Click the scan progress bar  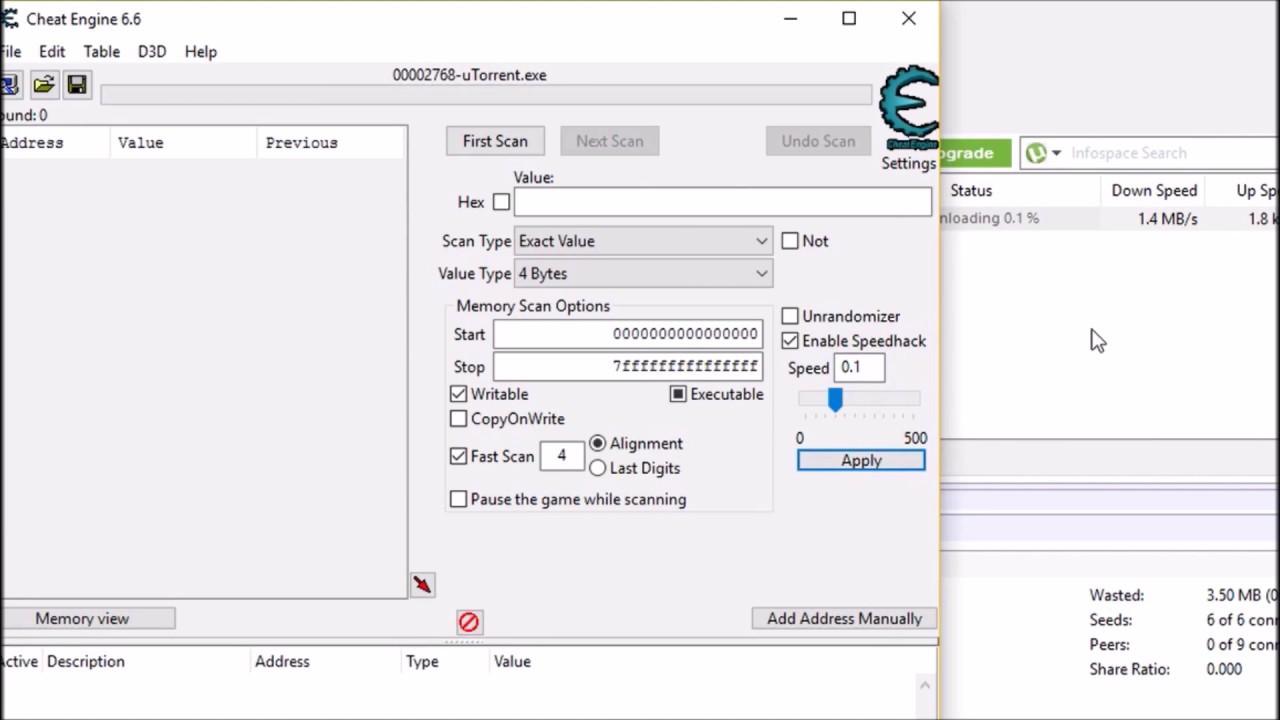pos(486,95)
